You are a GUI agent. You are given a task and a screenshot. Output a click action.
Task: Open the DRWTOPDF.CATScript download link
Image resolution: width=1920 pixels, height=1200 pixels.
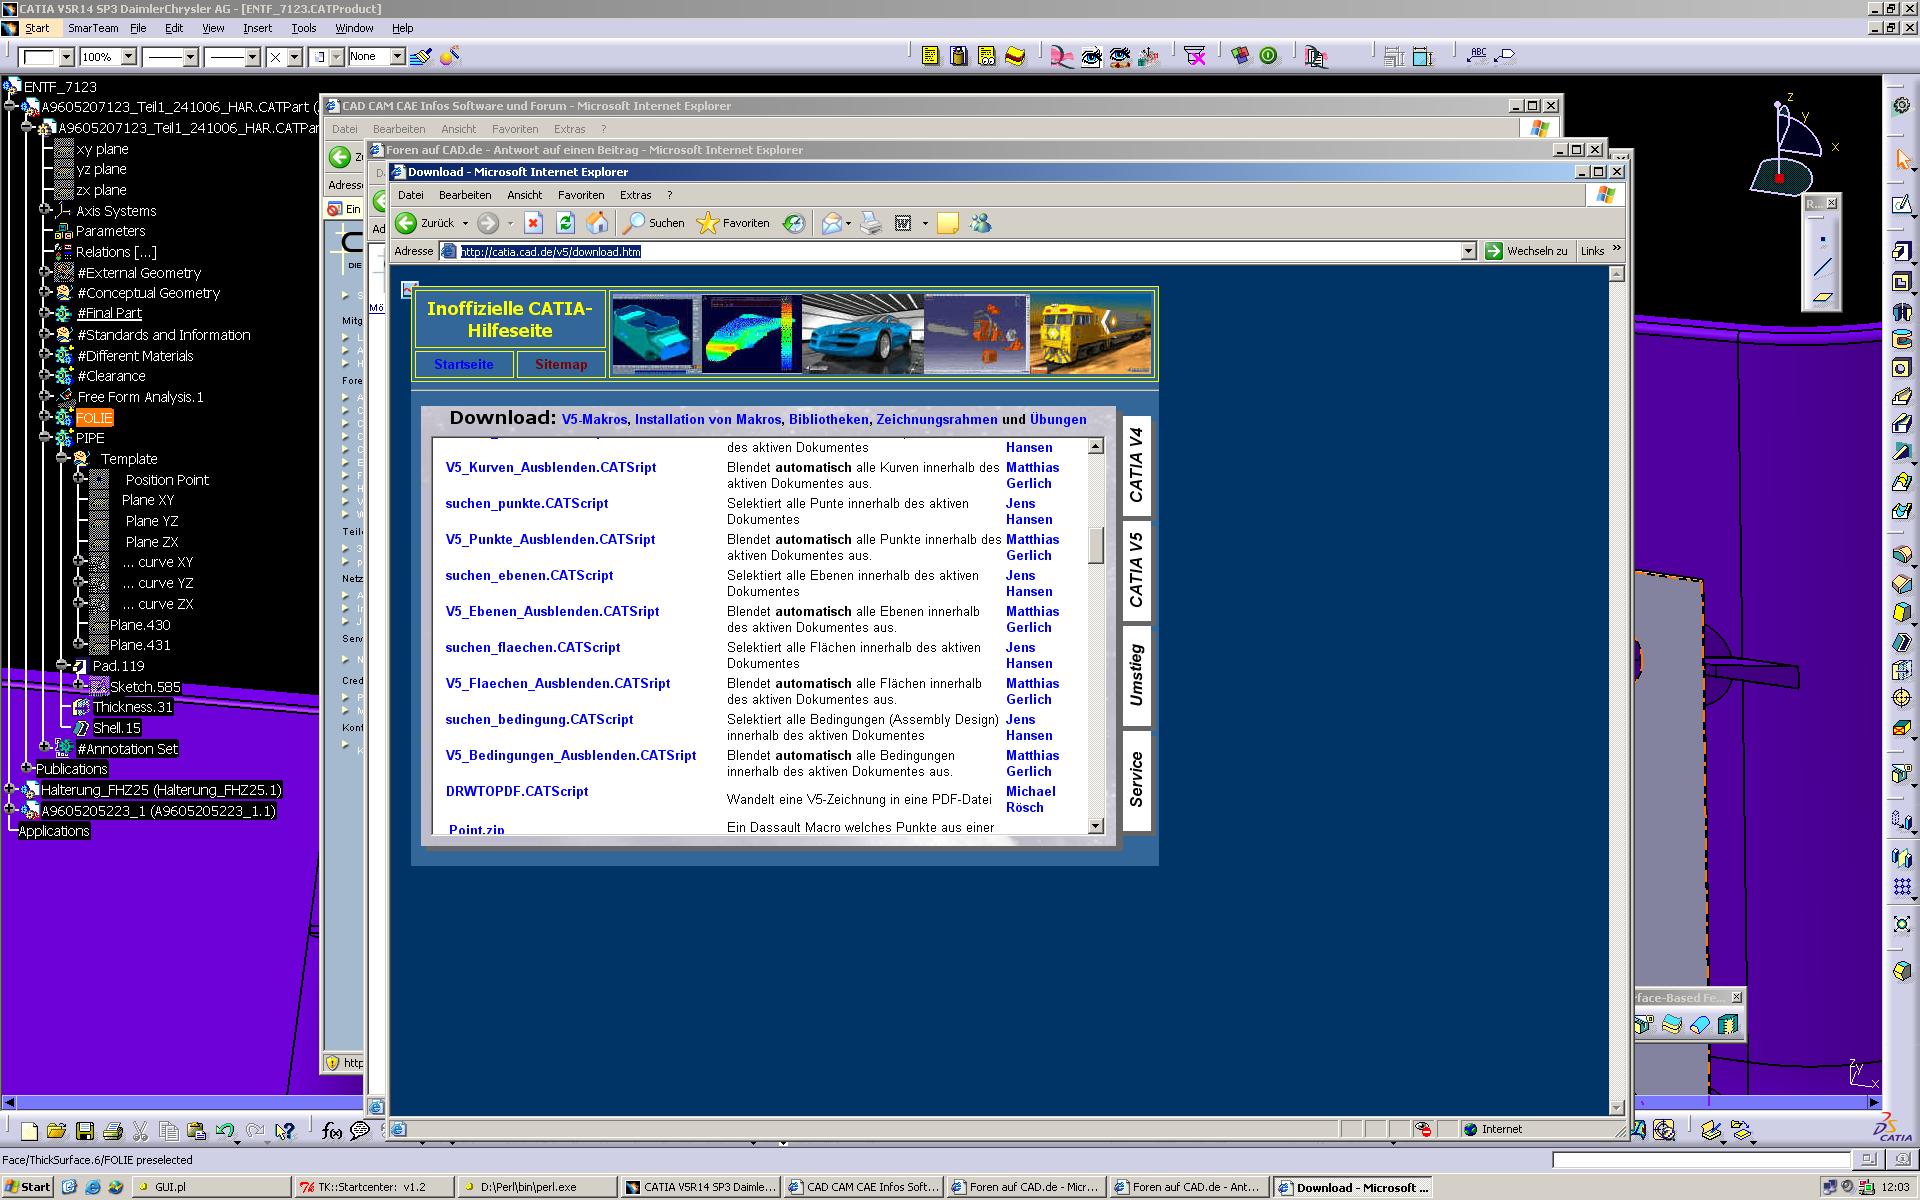point(517,791)
